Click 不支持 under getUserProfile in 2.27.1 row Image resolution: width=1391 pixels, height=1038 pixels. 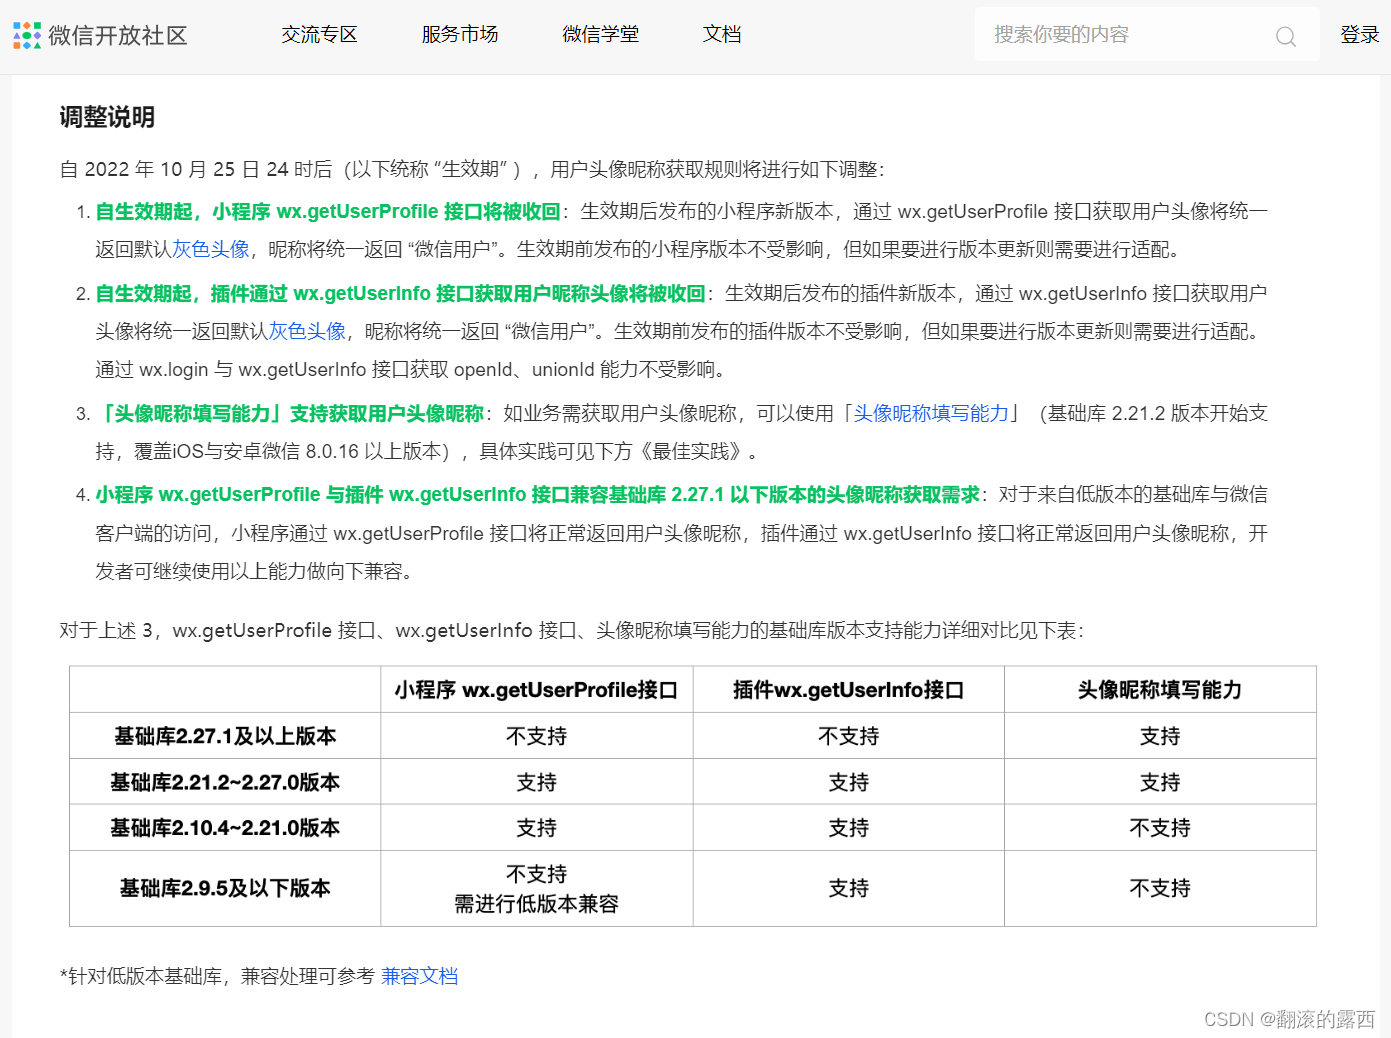[537, 736]
